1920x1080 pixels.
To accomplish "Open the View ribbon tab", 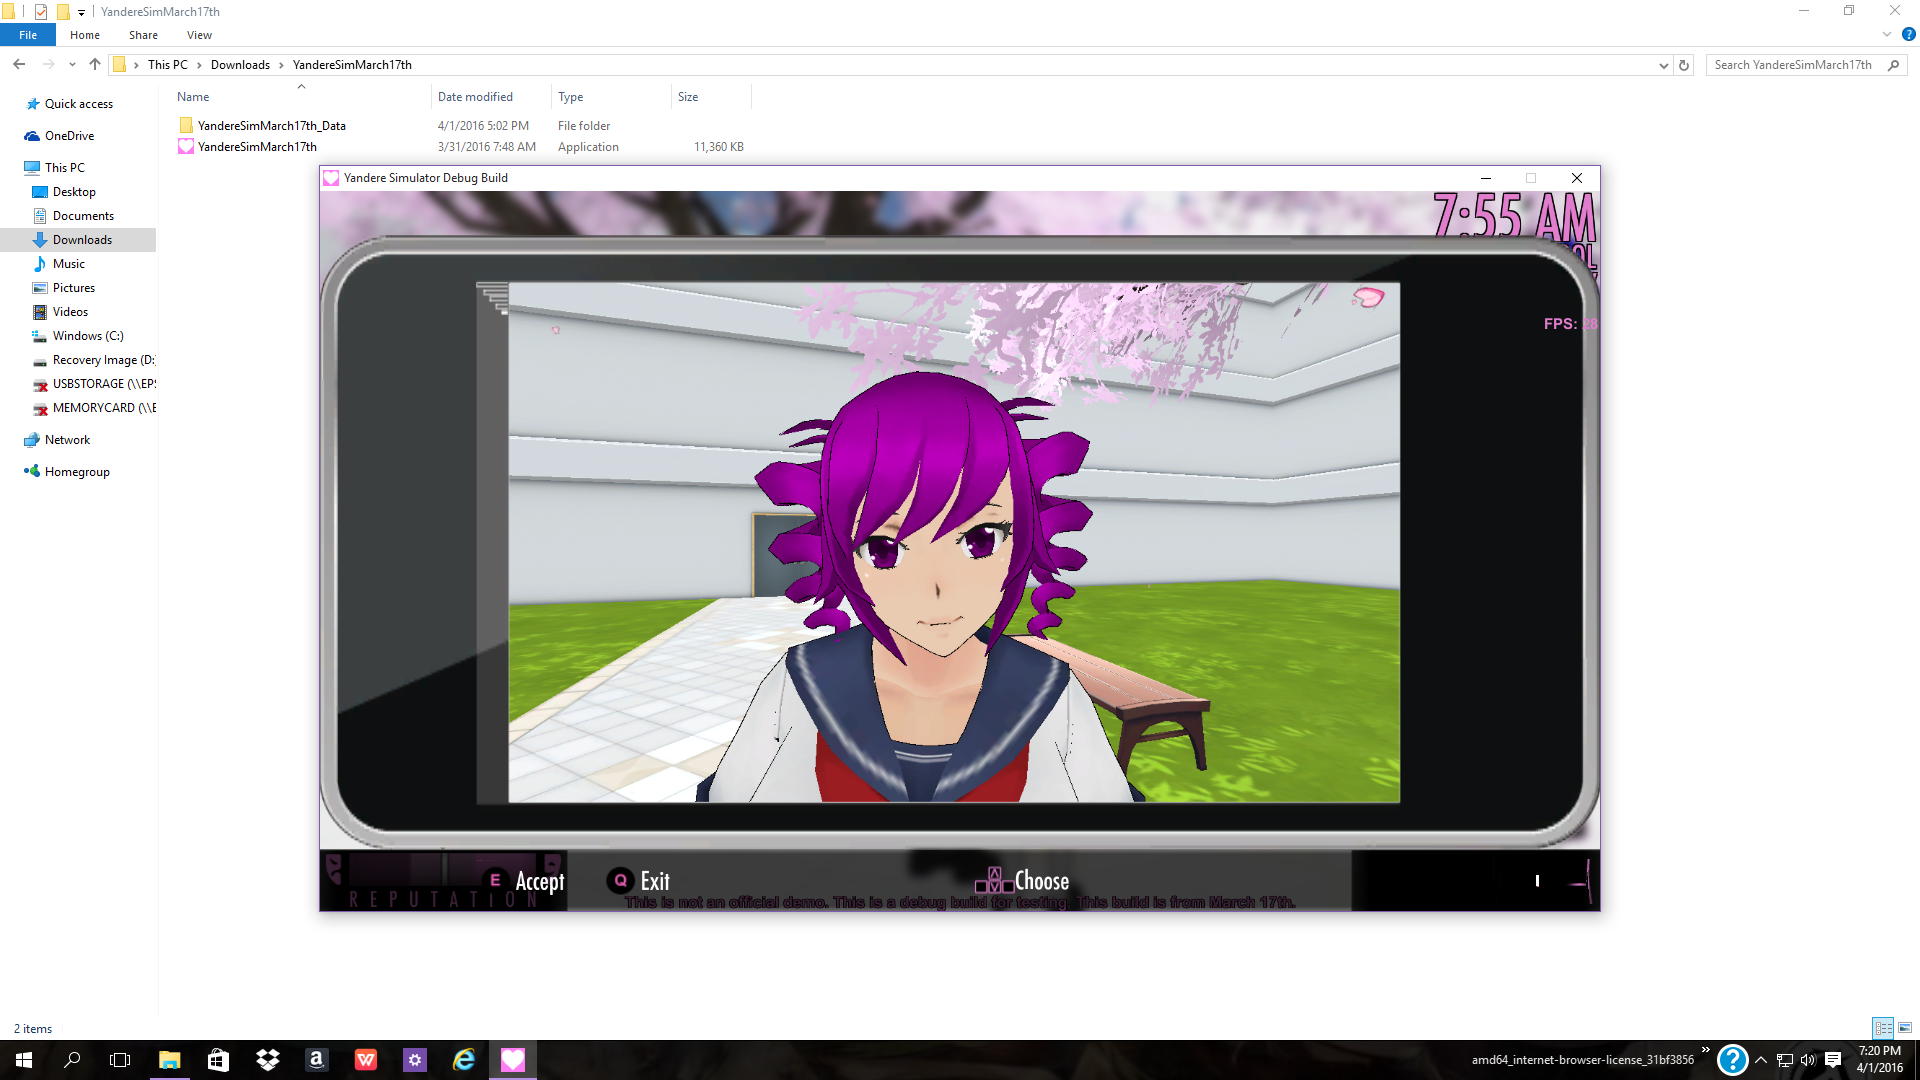I will tap(199, 35).
